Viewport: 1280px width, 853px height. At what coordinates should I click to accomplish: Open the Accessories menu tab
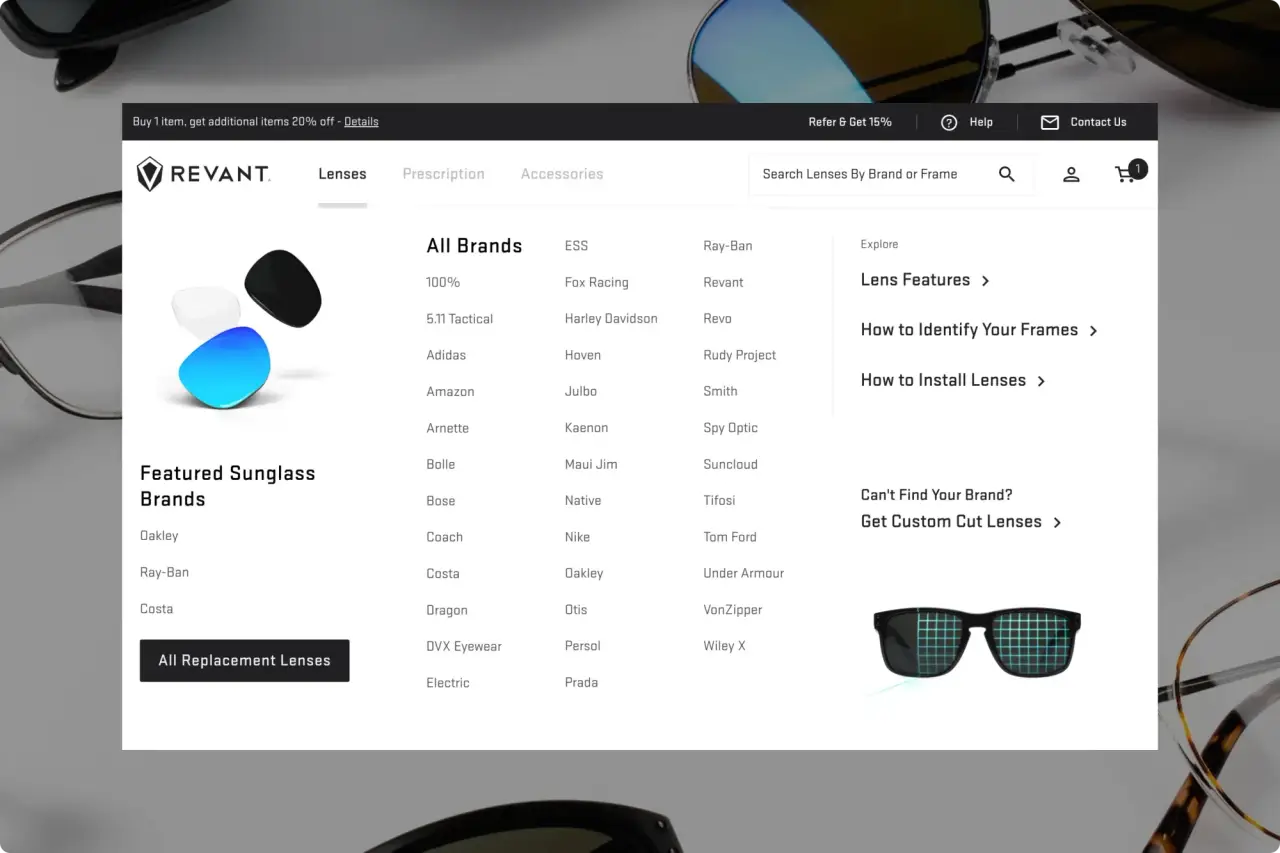click(x=562, y=174)
